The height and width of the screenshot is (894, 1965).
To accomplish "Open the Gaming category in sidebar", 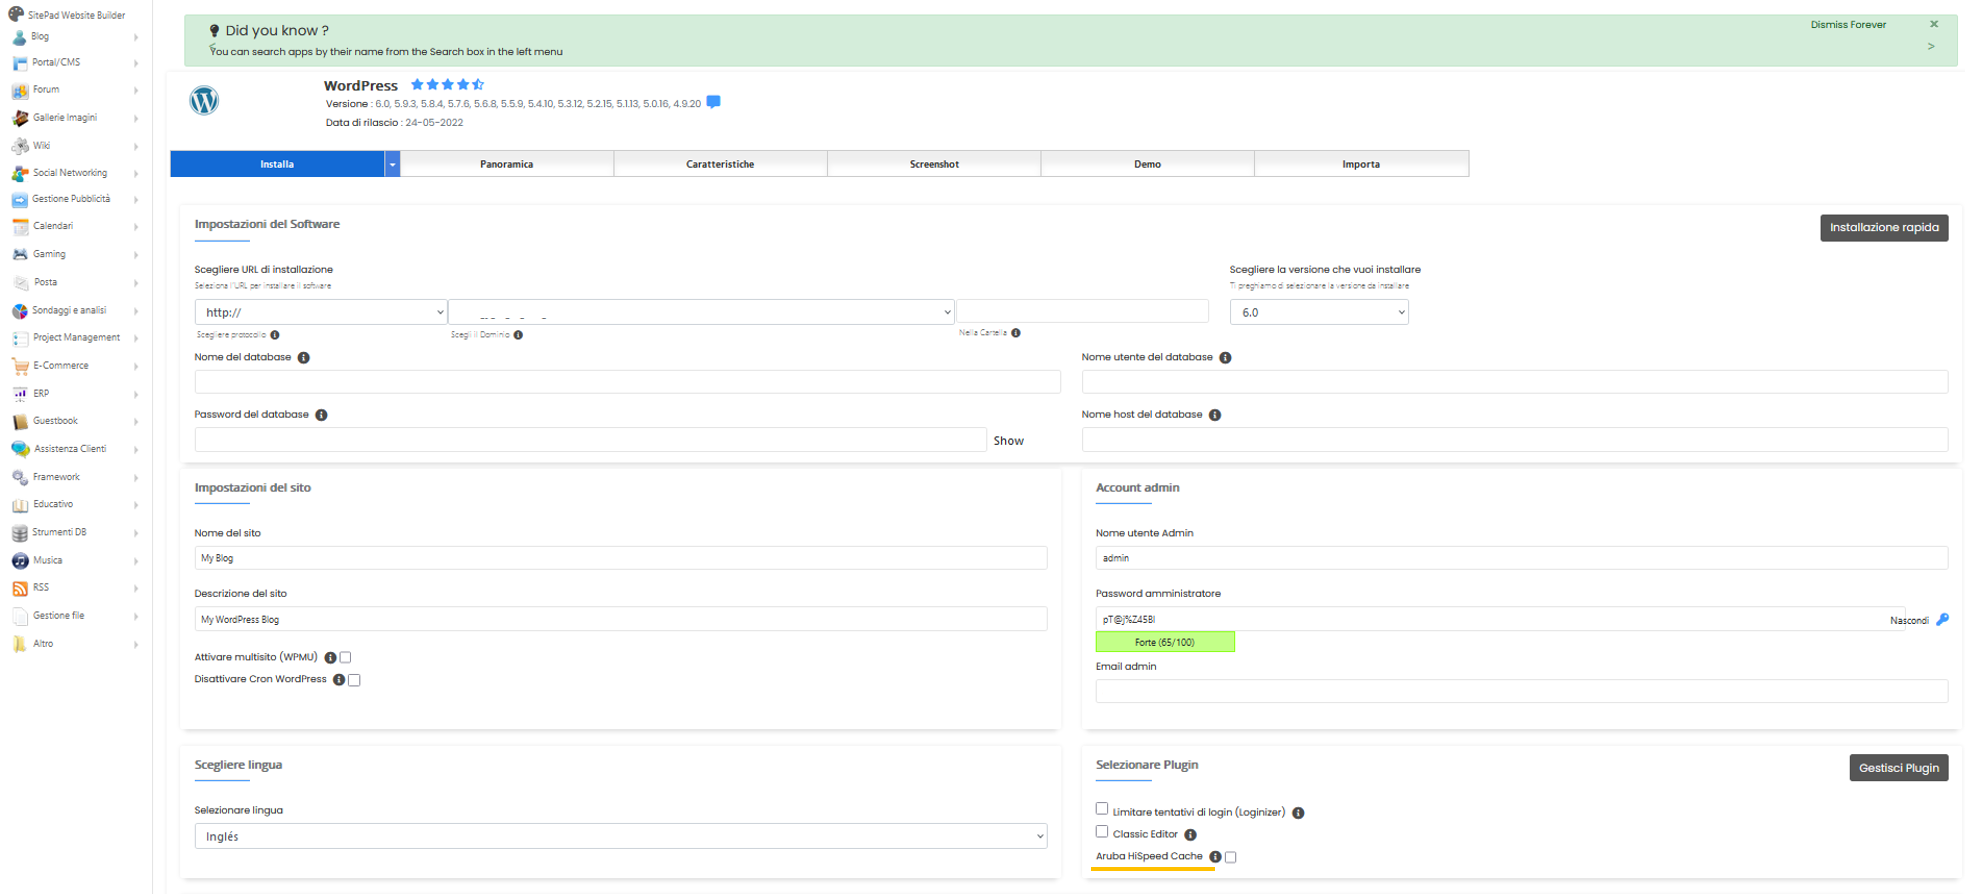I will (49, 255).
